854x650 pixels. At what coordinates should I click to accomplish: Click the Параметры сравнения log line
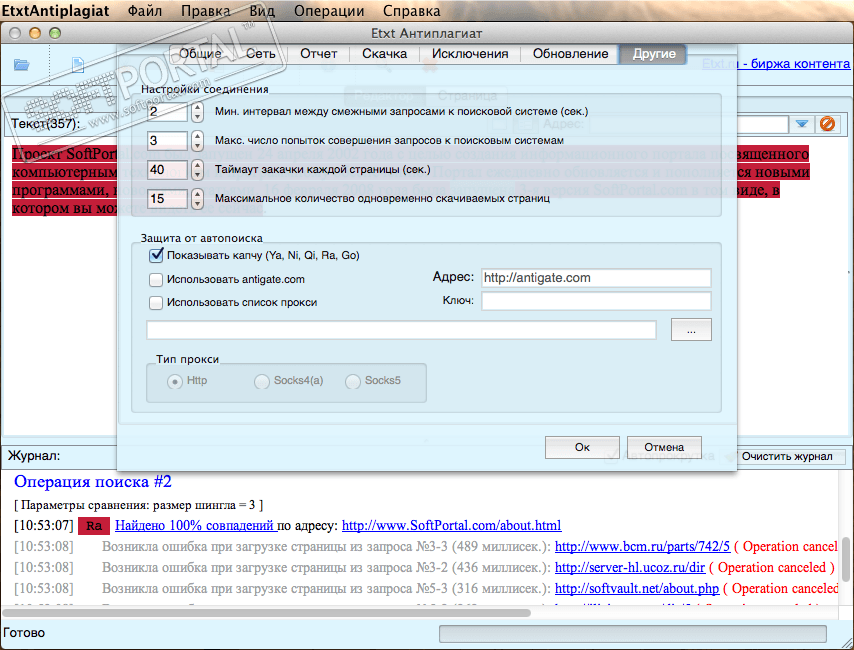tap(138, 505)
